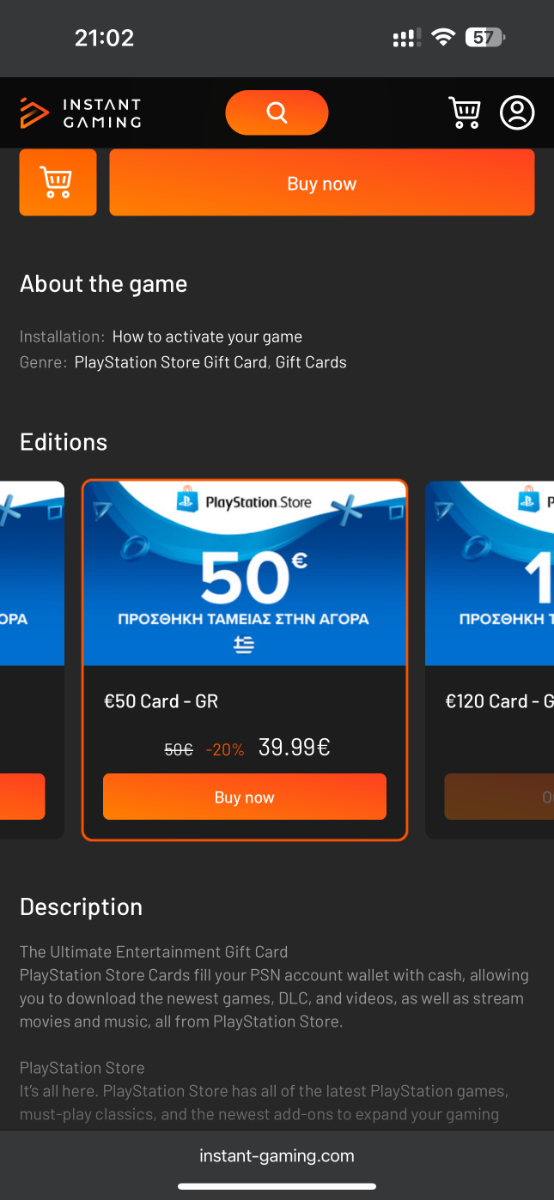Image resolution: width=554 pixels, height=1200 pixels.
Task: Tap the instant-gaming.com address bar
Action: coord(277,1156)
